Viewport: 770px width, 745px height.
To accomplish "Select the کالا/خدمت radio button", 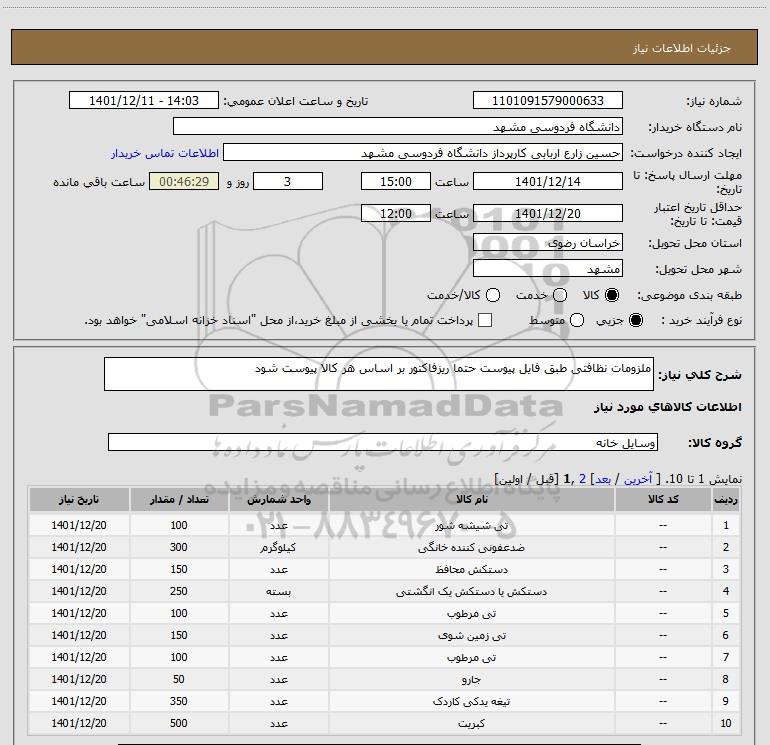I will (x=493, y=295).
